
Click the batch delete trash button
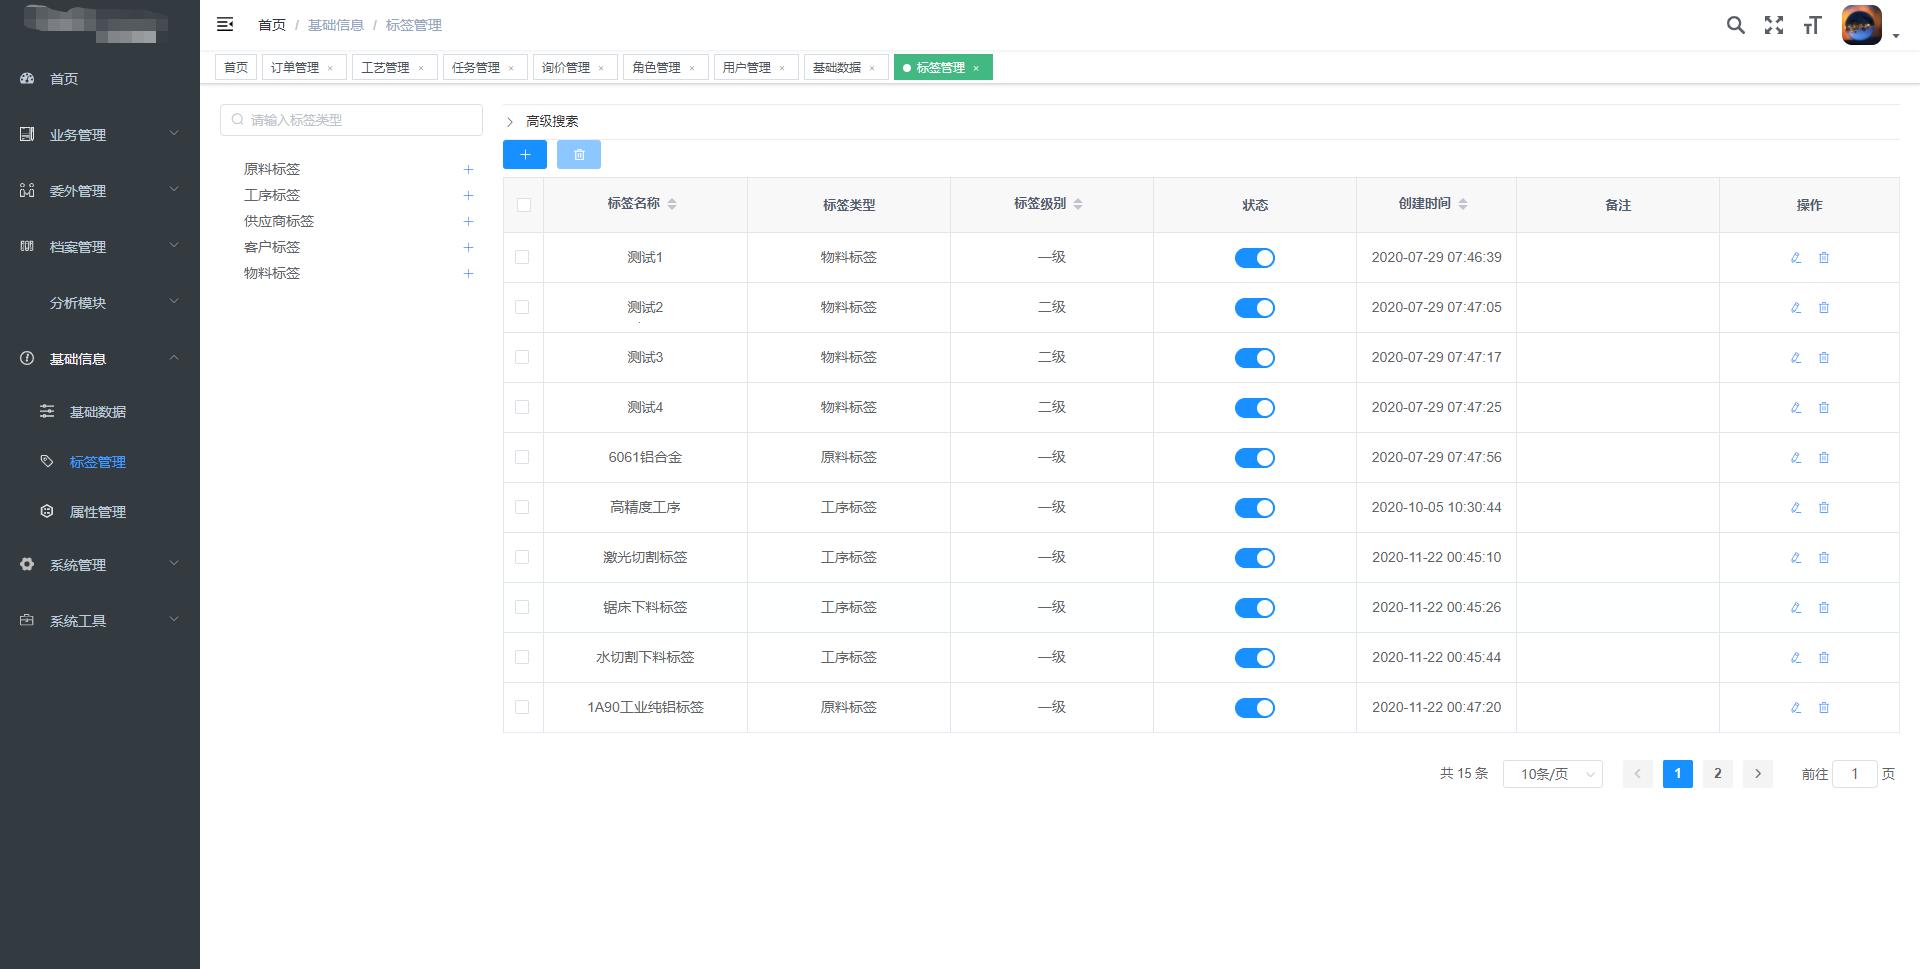579,154
